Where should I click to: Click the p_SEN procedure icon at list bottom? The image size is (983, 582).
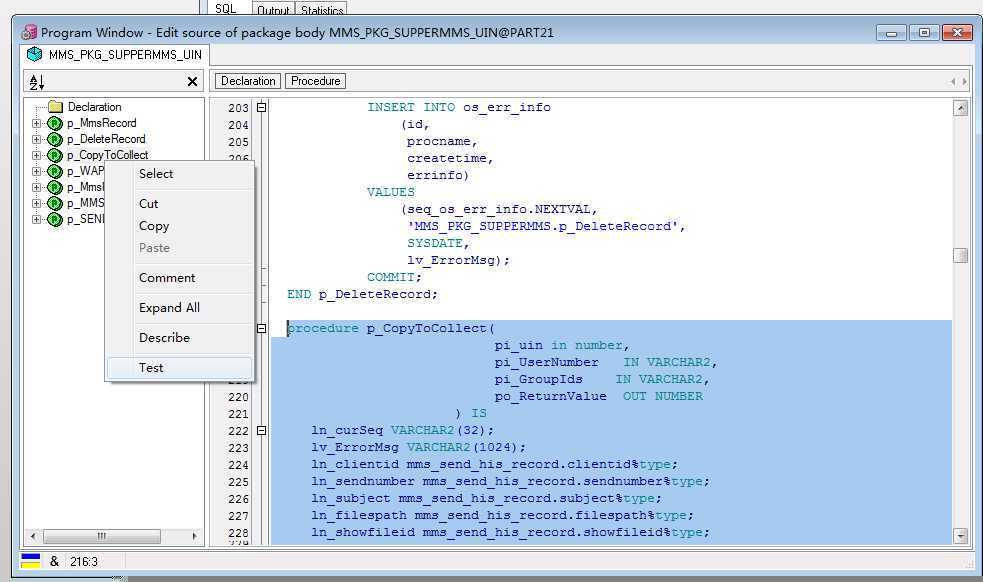[x=55, y=220]
